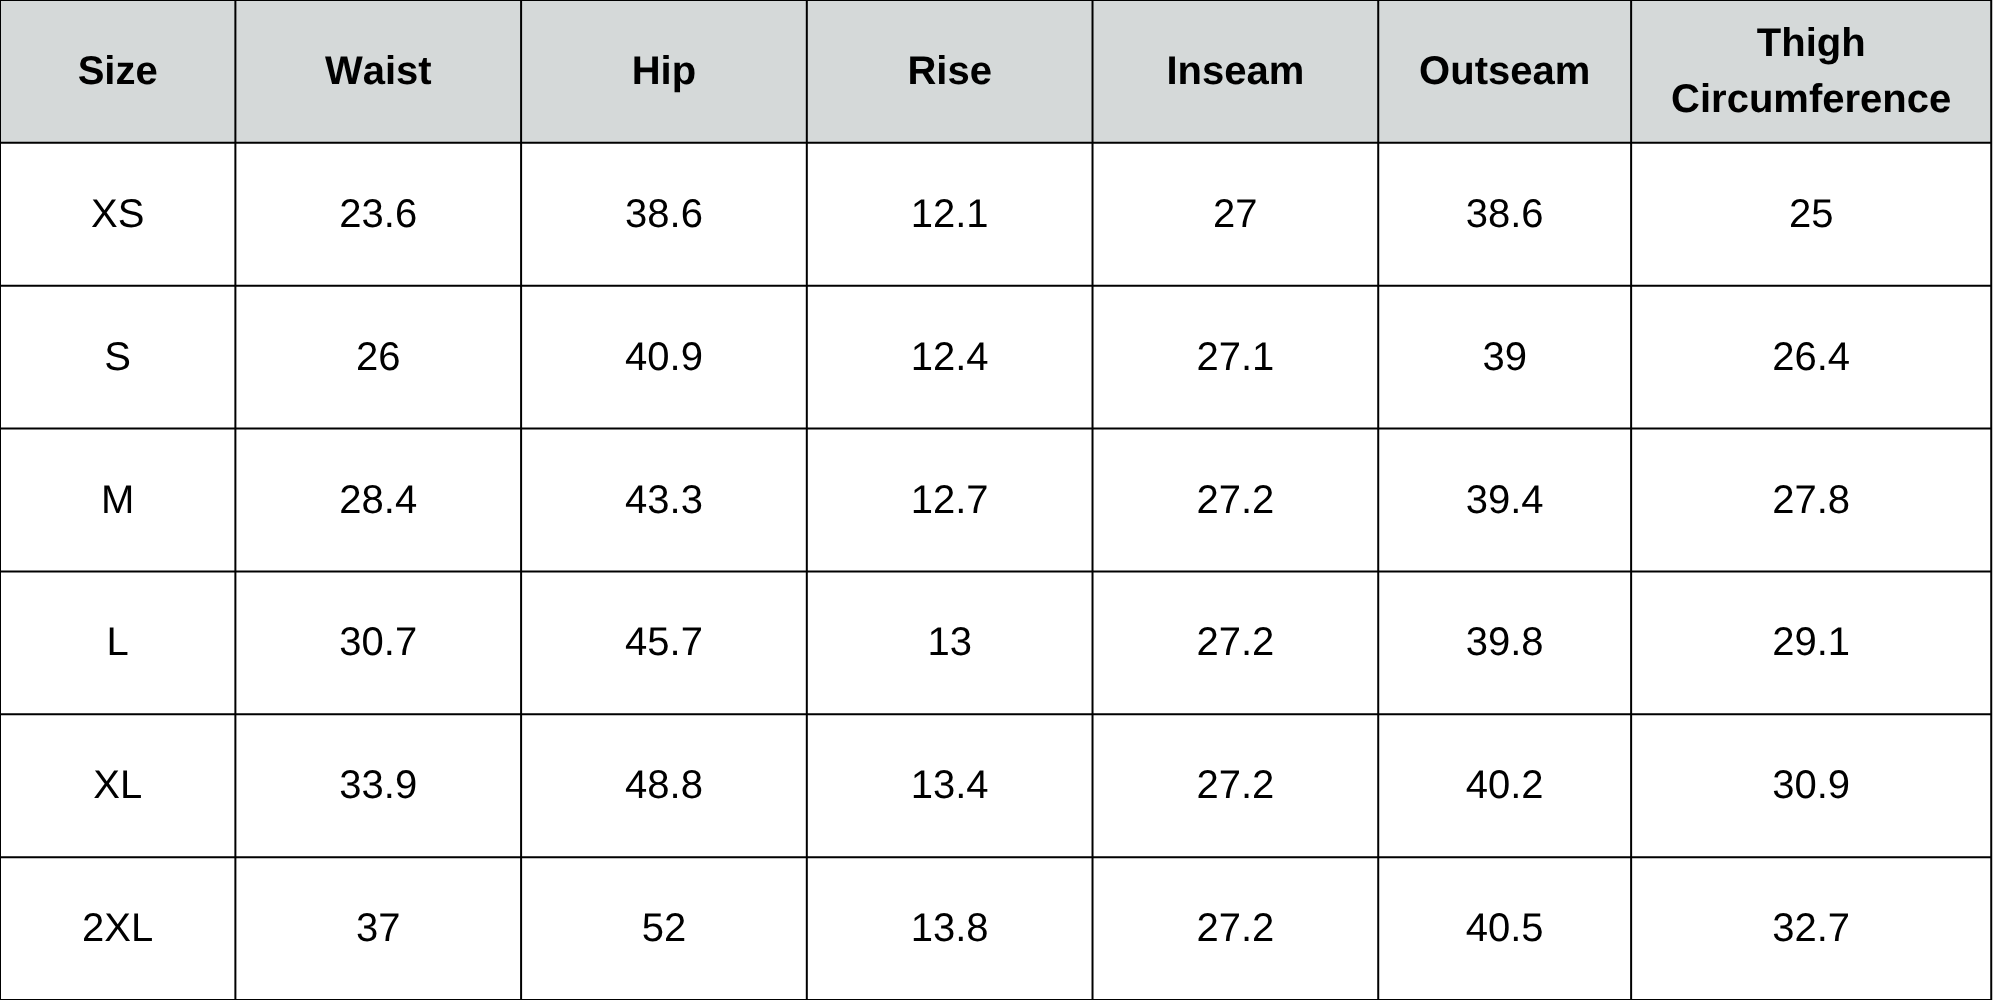The image size is (2000, 1000).
Task: Click the Hip header cell
Action: 663,71
